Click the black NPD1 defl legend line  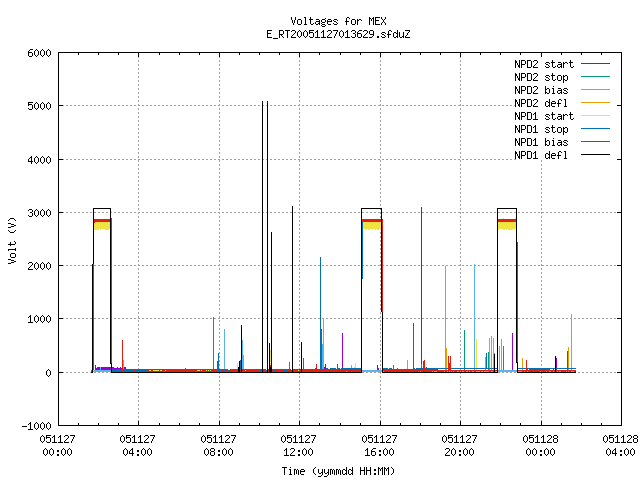595,155
